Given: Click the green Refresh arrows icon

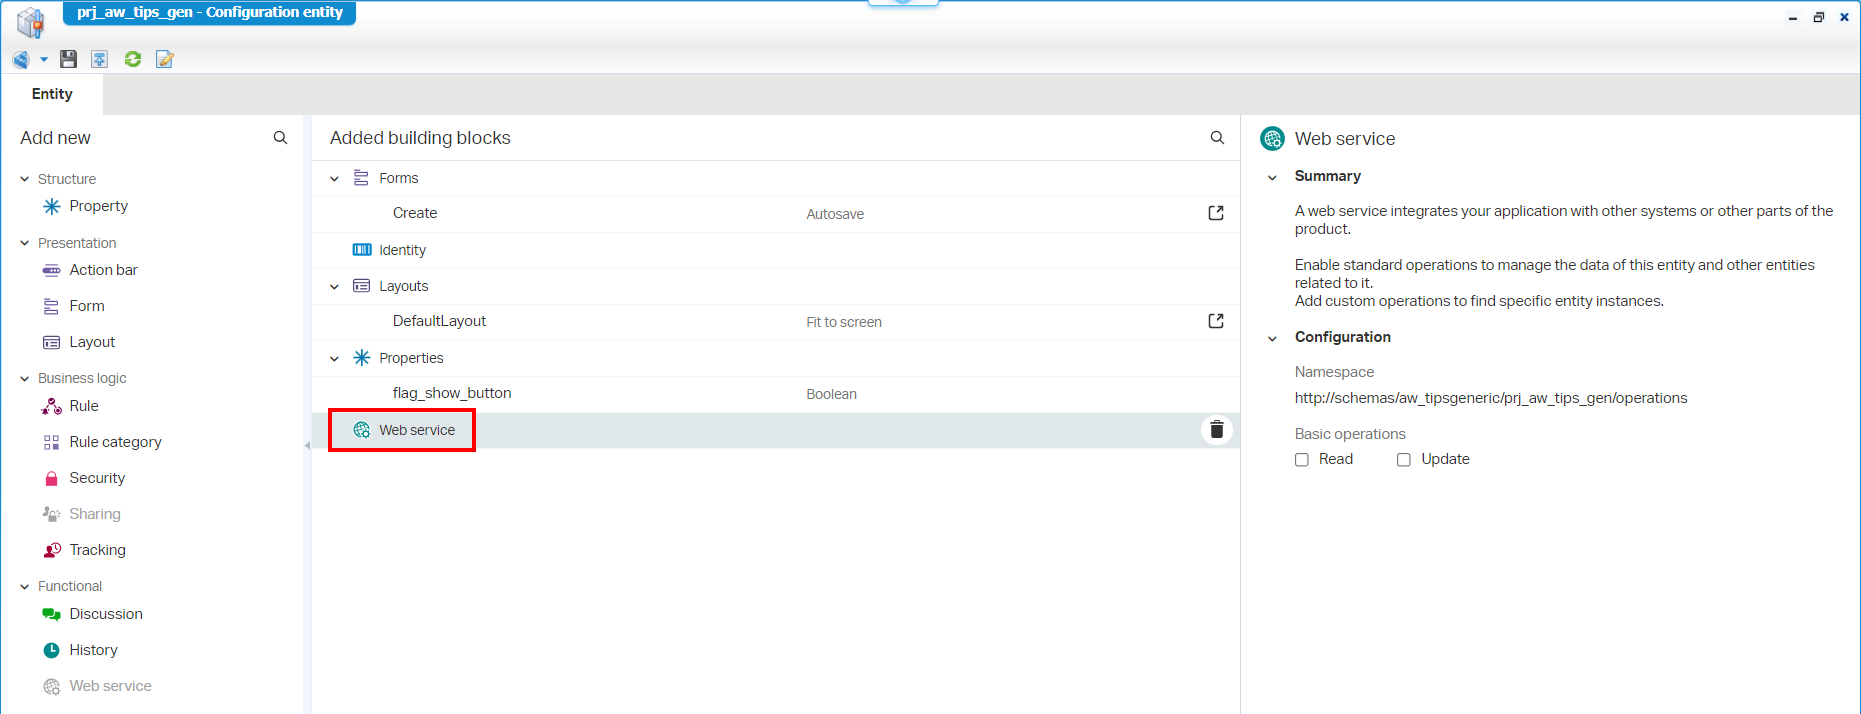Looking at the screenshot, I should point(132,60).
